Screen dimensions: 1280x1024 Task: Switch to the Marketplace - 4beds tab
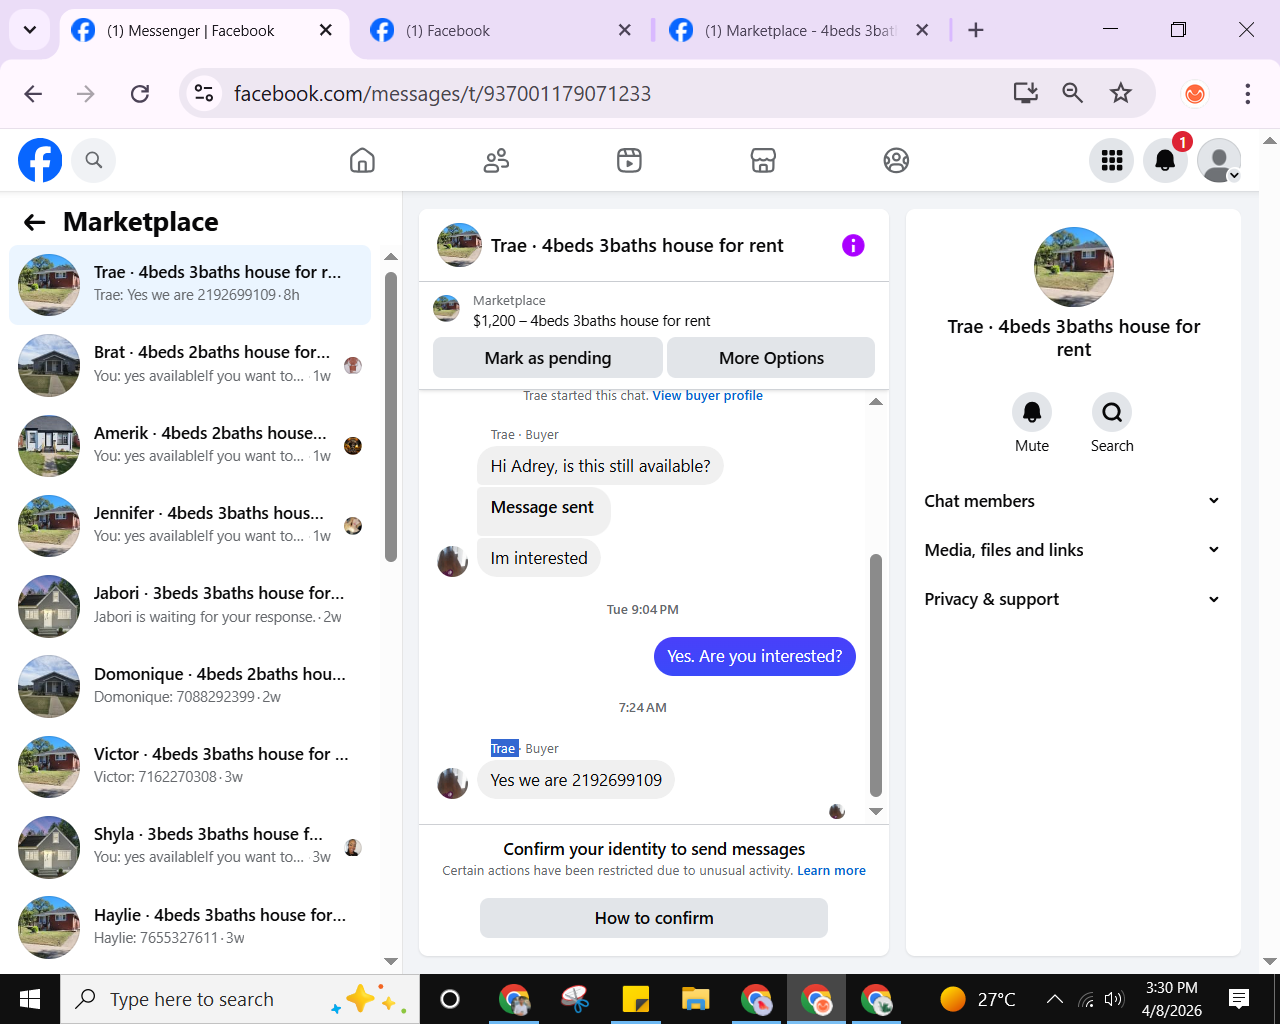800,30
